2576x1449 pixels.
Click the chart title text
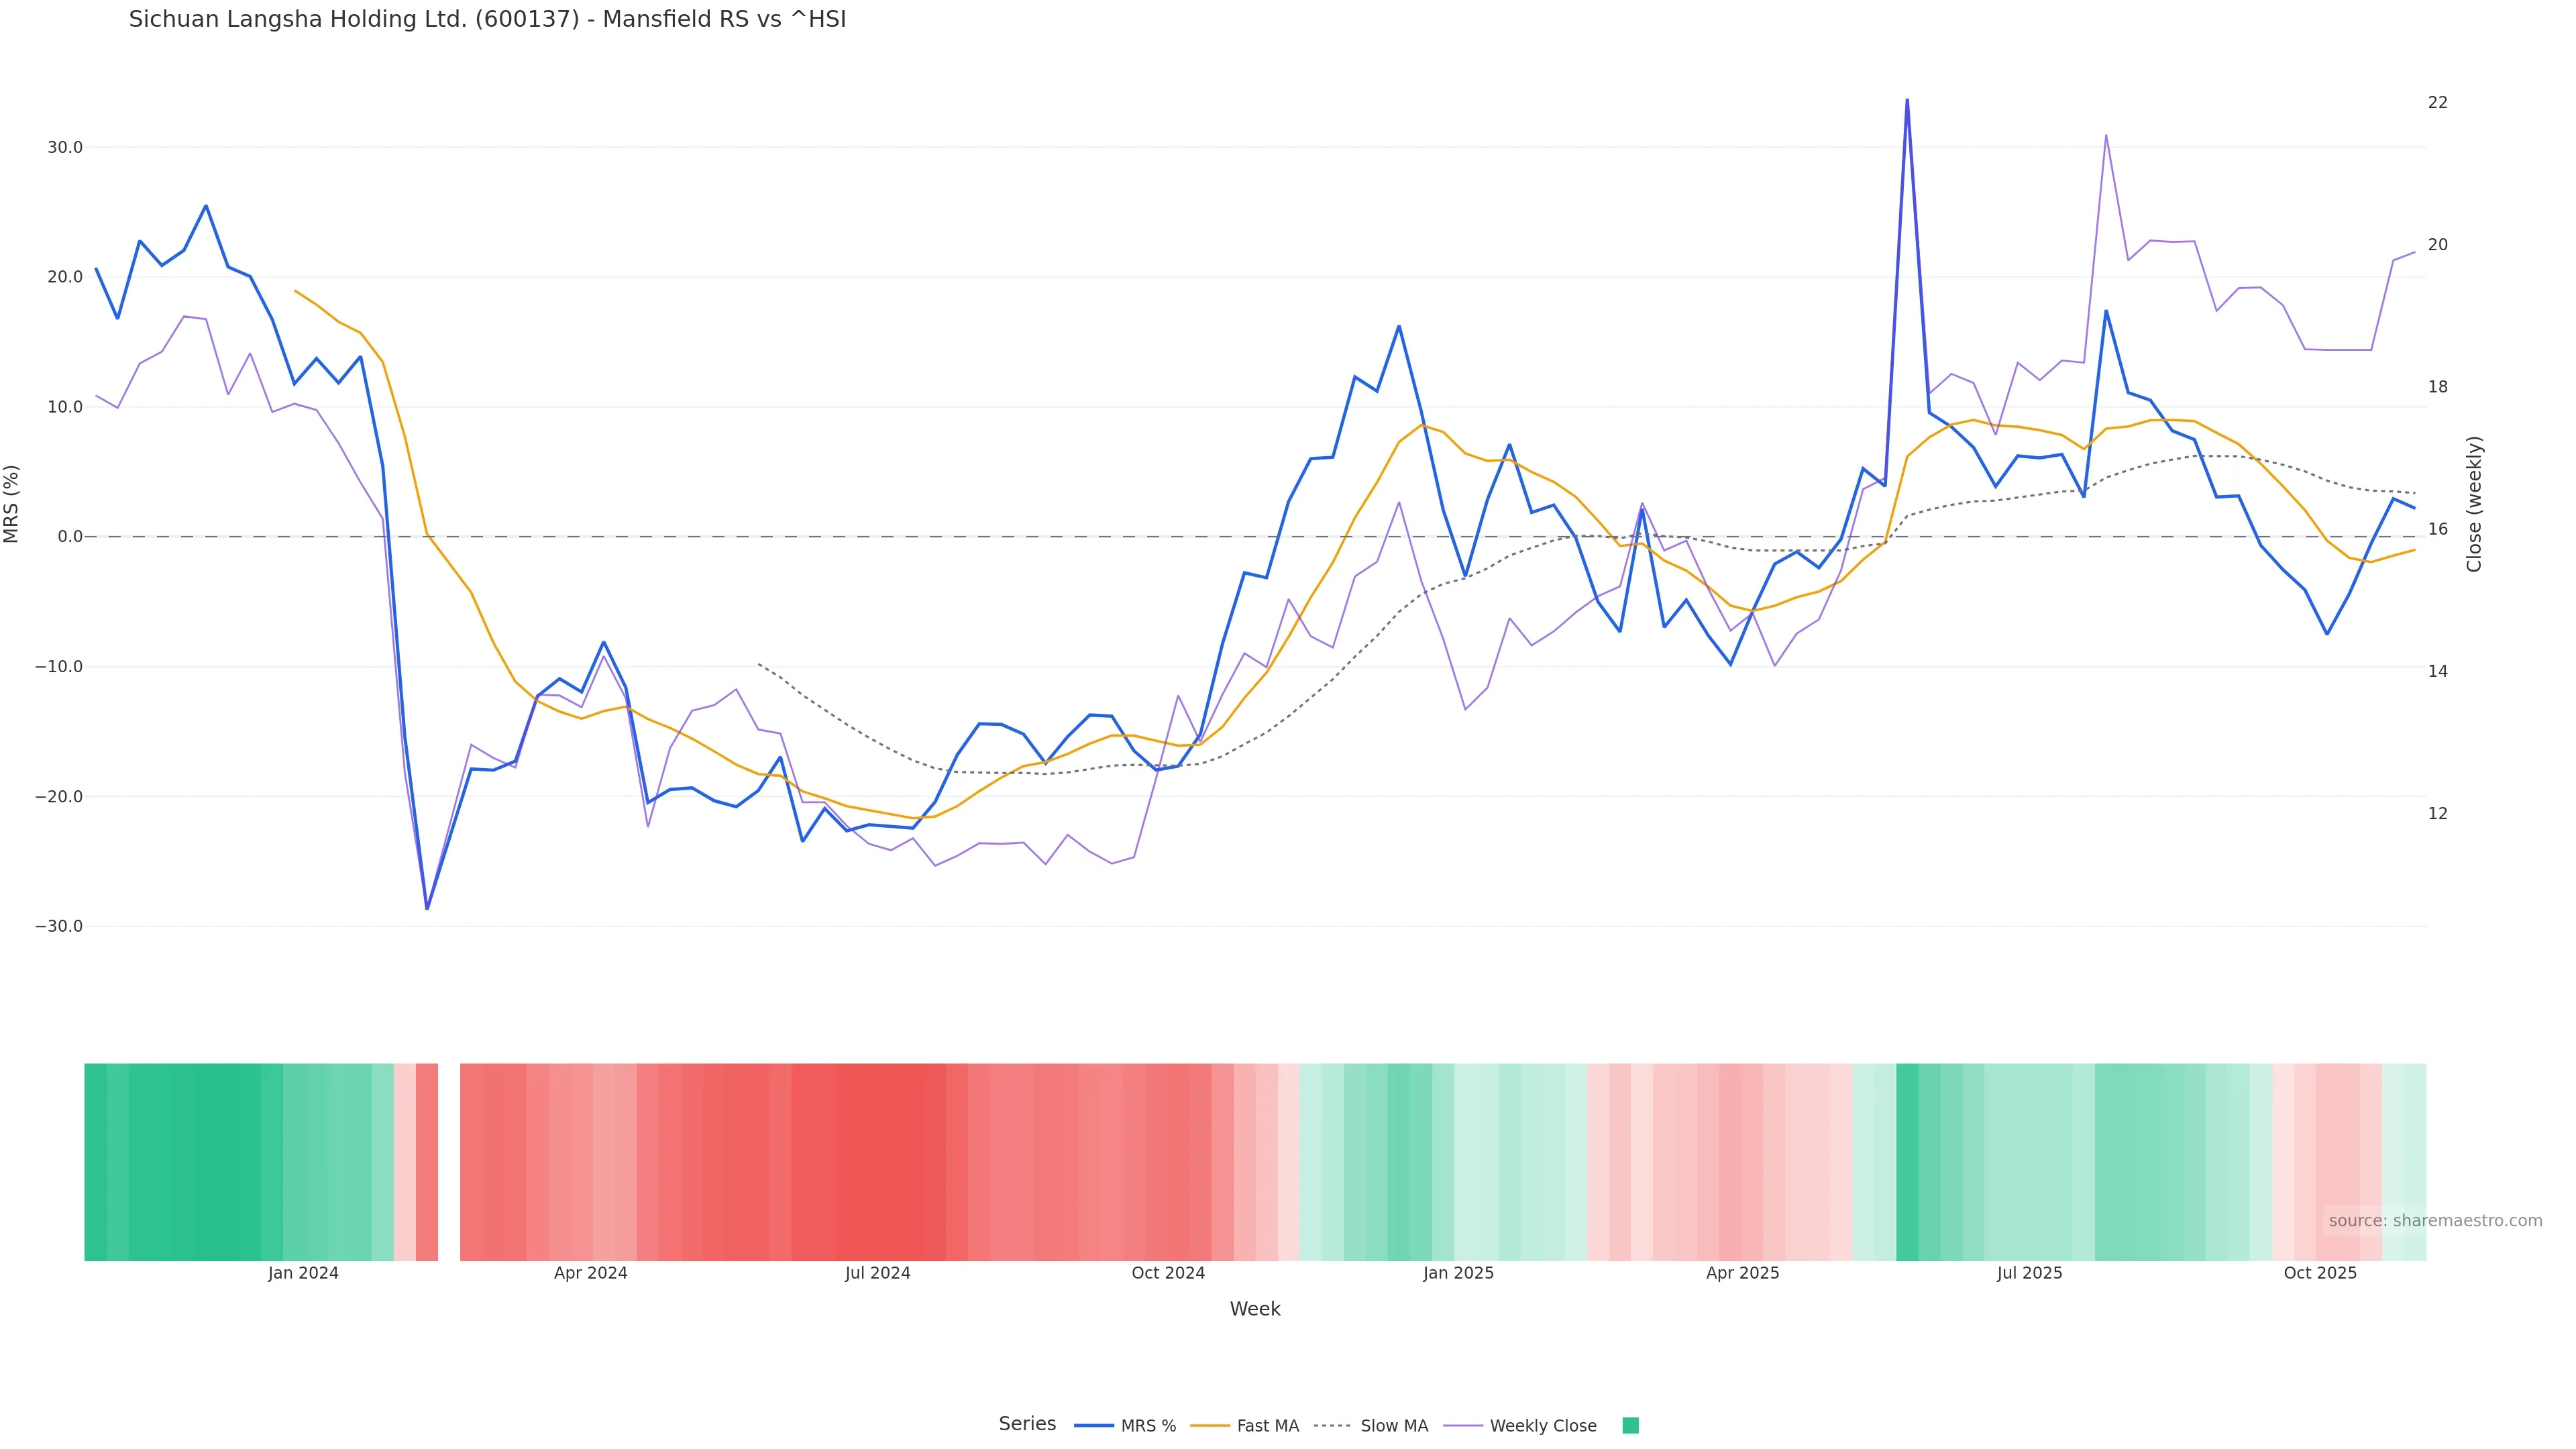(x=487, y=19)
